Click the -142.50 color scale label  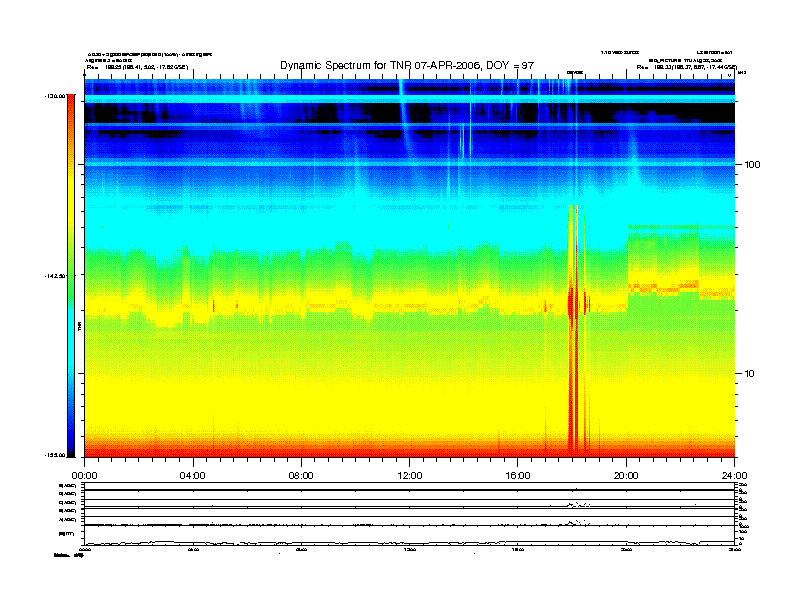(55, 276)
